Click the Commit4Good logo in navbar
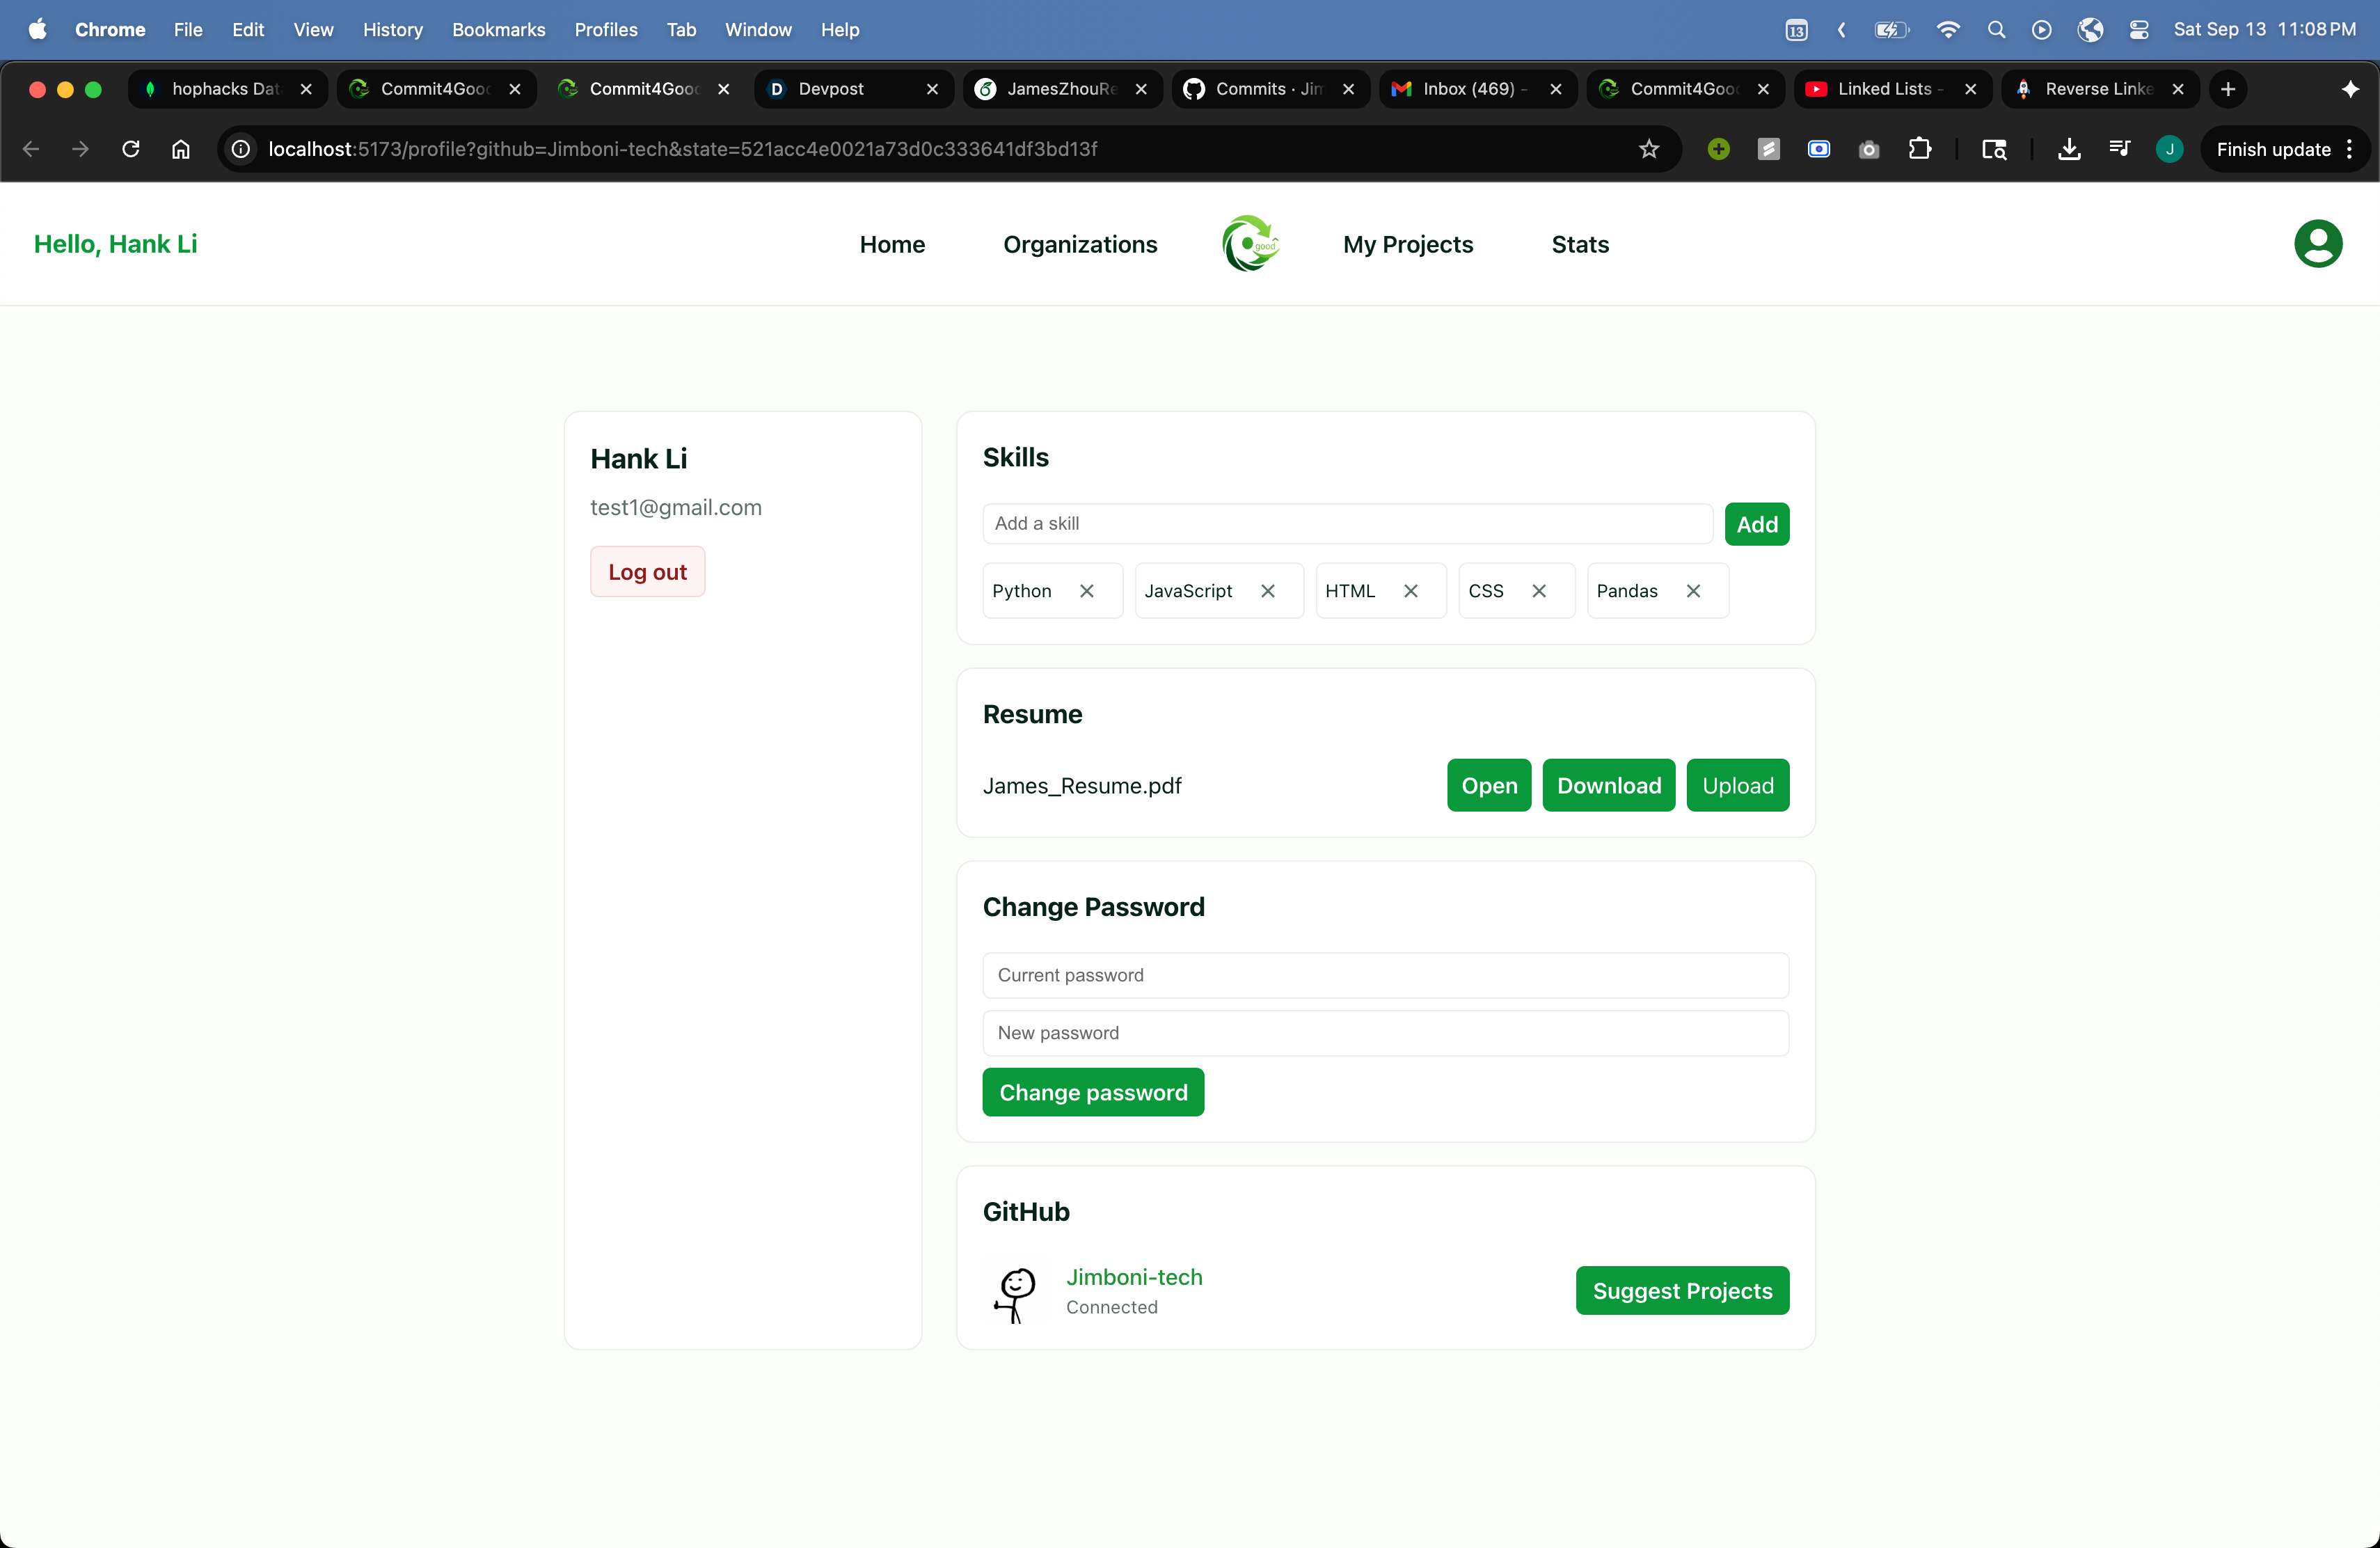 [1250, 244]
